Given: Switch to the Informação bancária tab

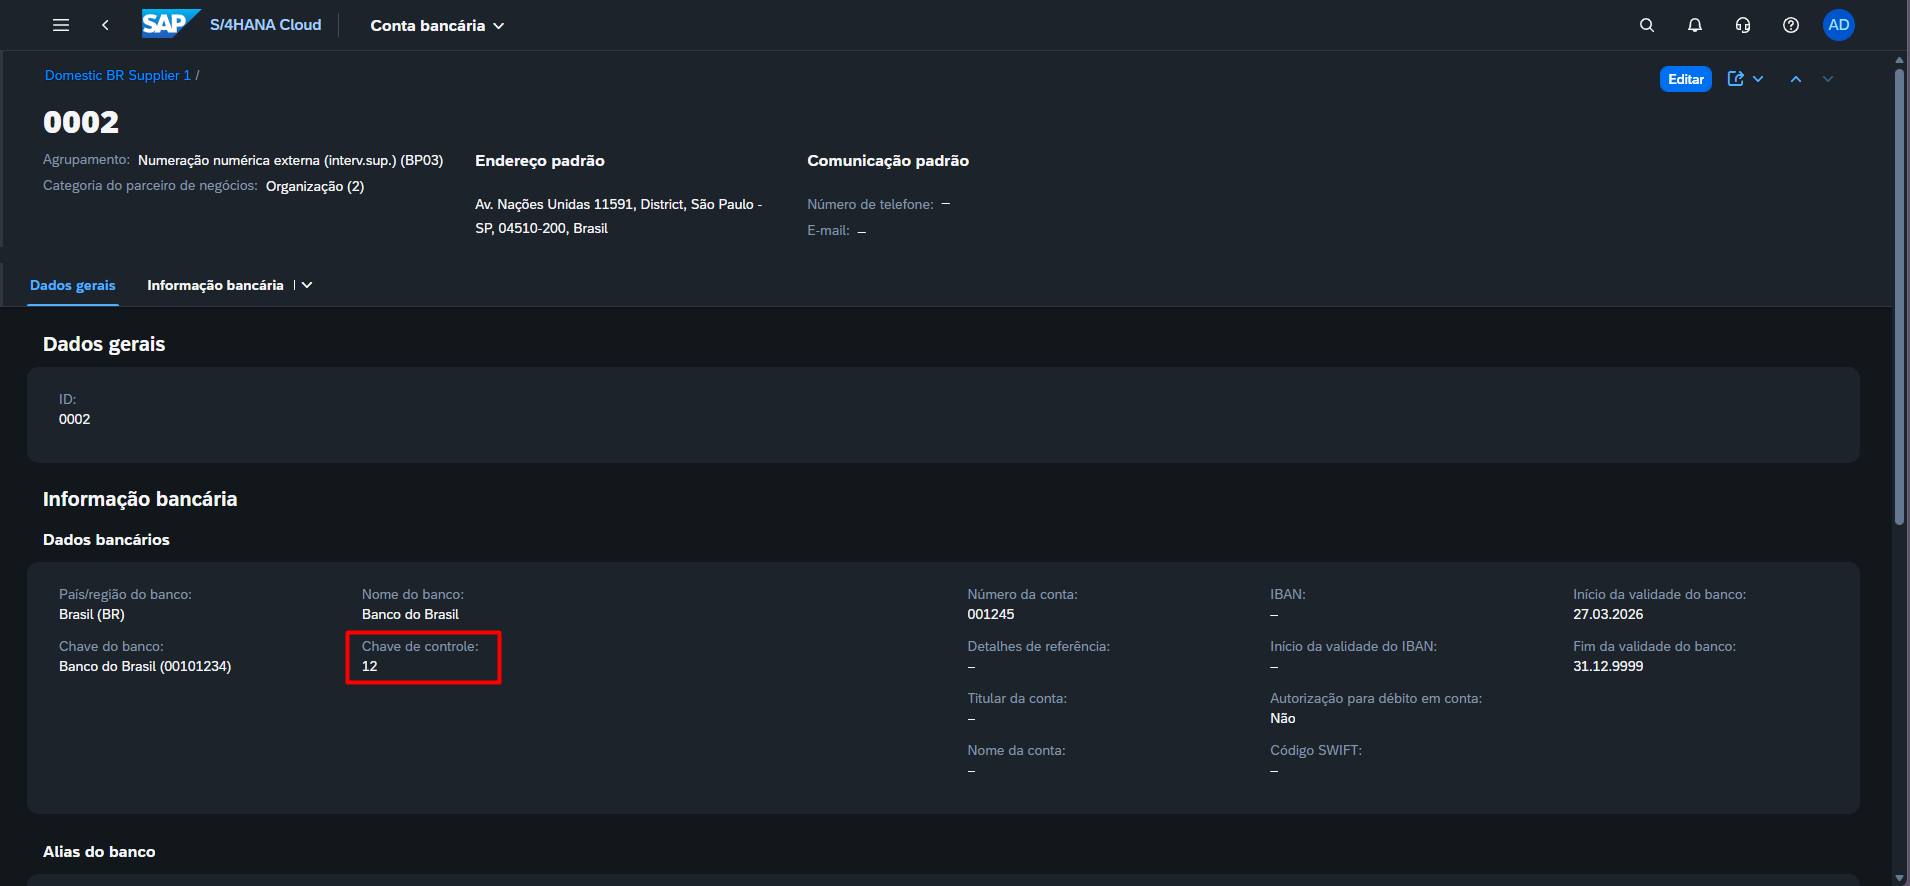Looking at the screenshot, I should click(x=215, y=285).
